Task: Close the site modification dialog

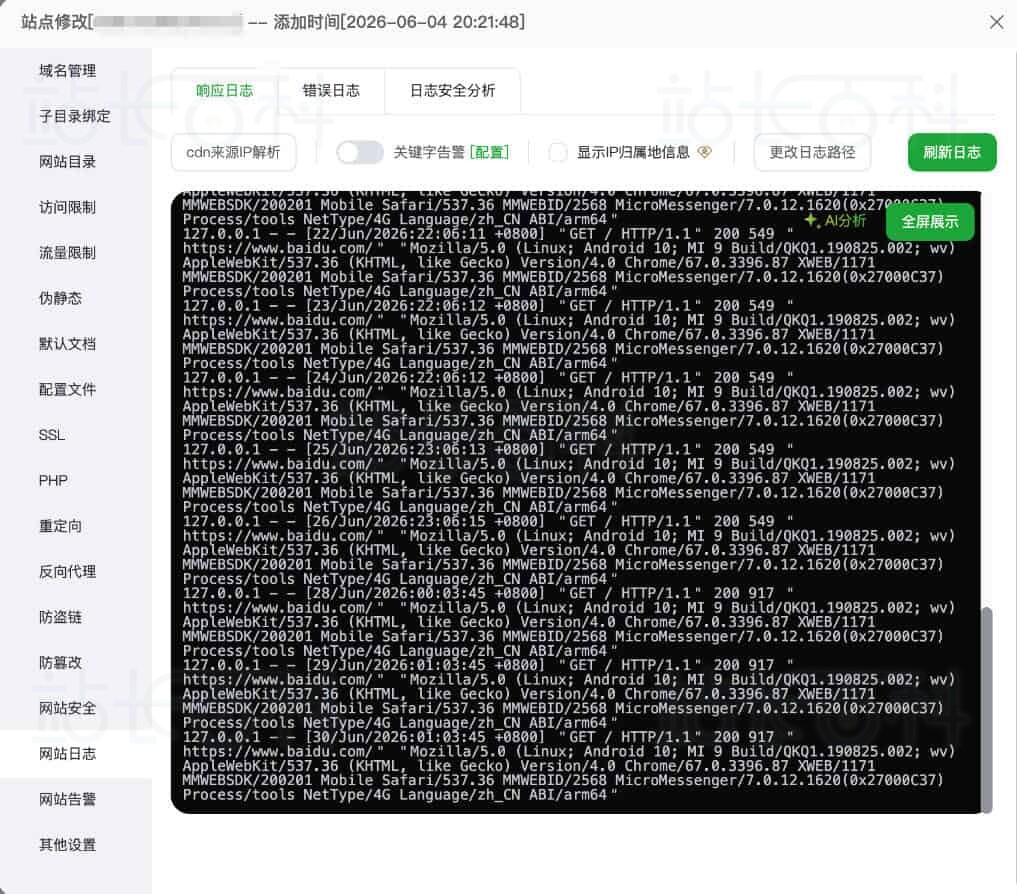Action: [996, 22]
